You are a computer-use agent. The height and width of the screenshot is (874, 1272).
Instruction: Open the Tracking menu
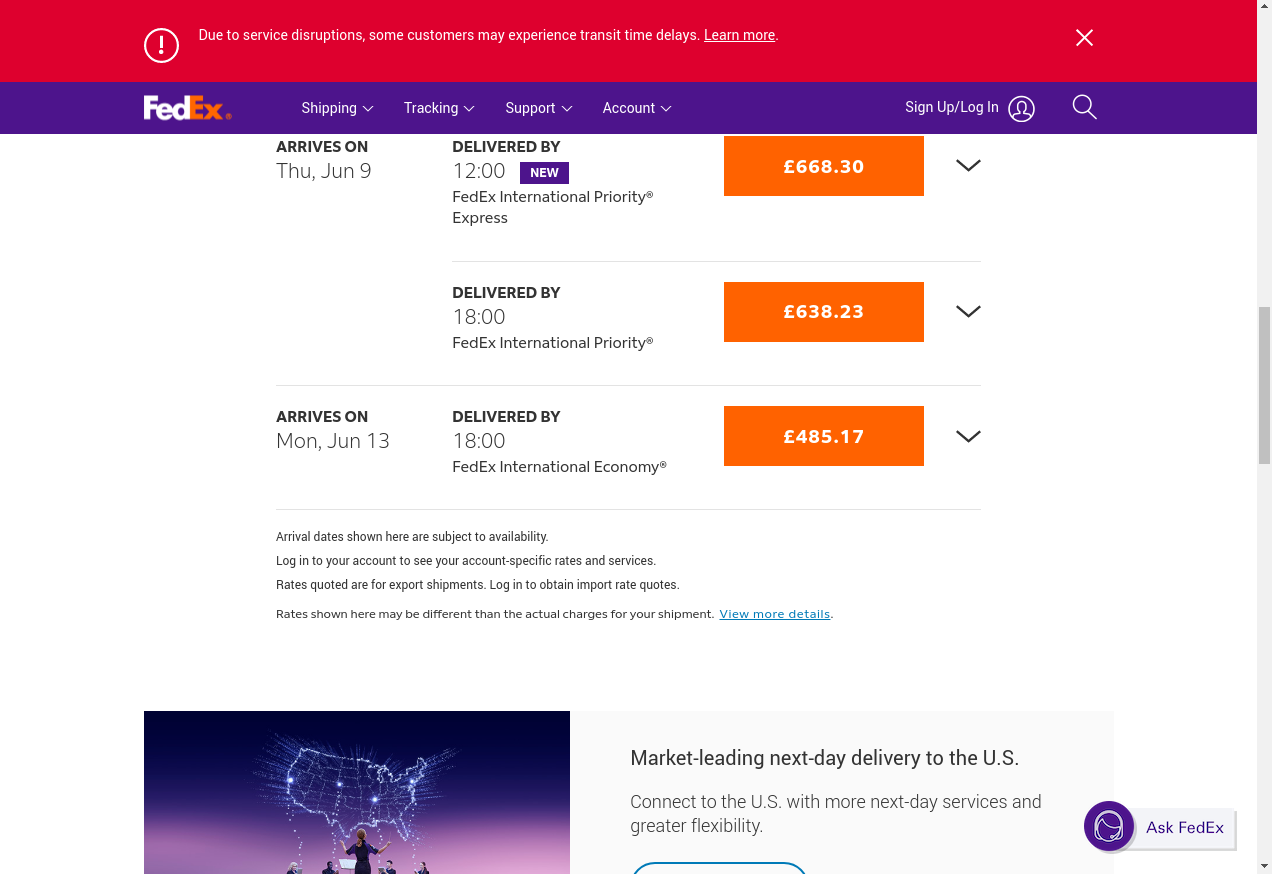438,108
